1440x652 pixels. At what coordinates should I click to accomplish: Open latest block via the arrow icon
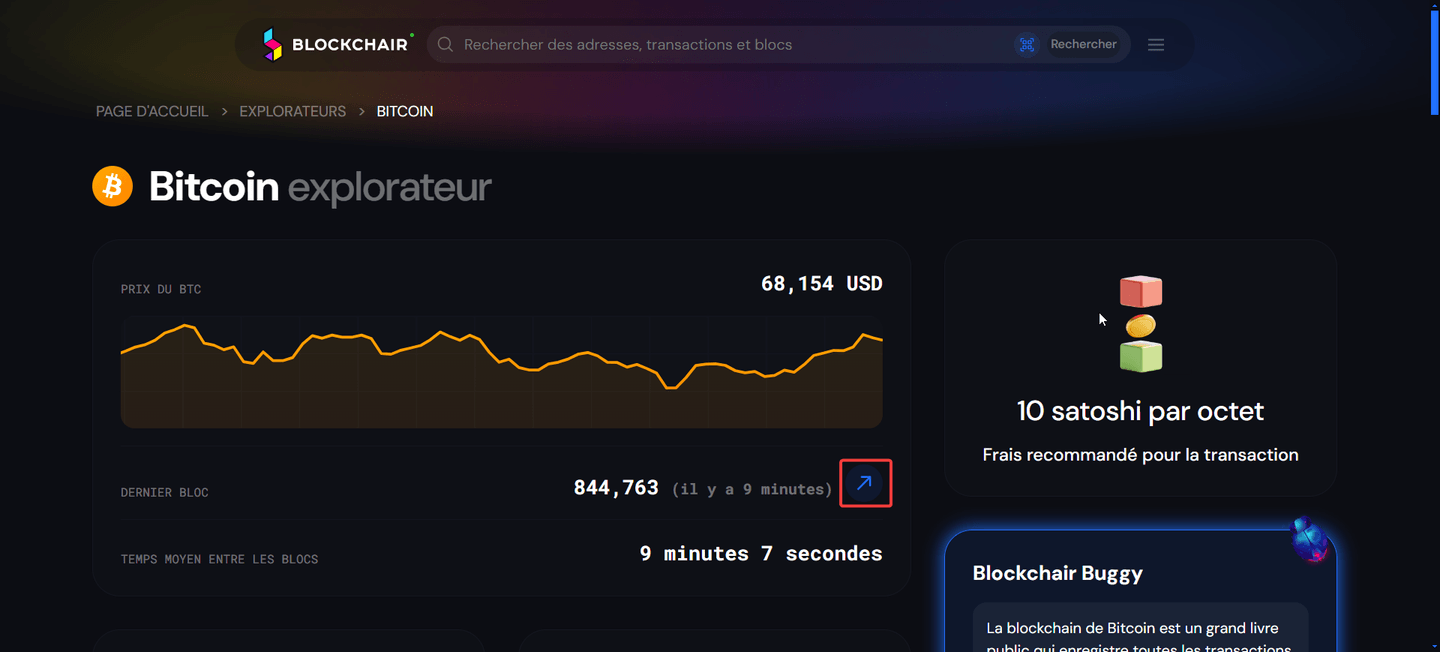coord(864,483)
